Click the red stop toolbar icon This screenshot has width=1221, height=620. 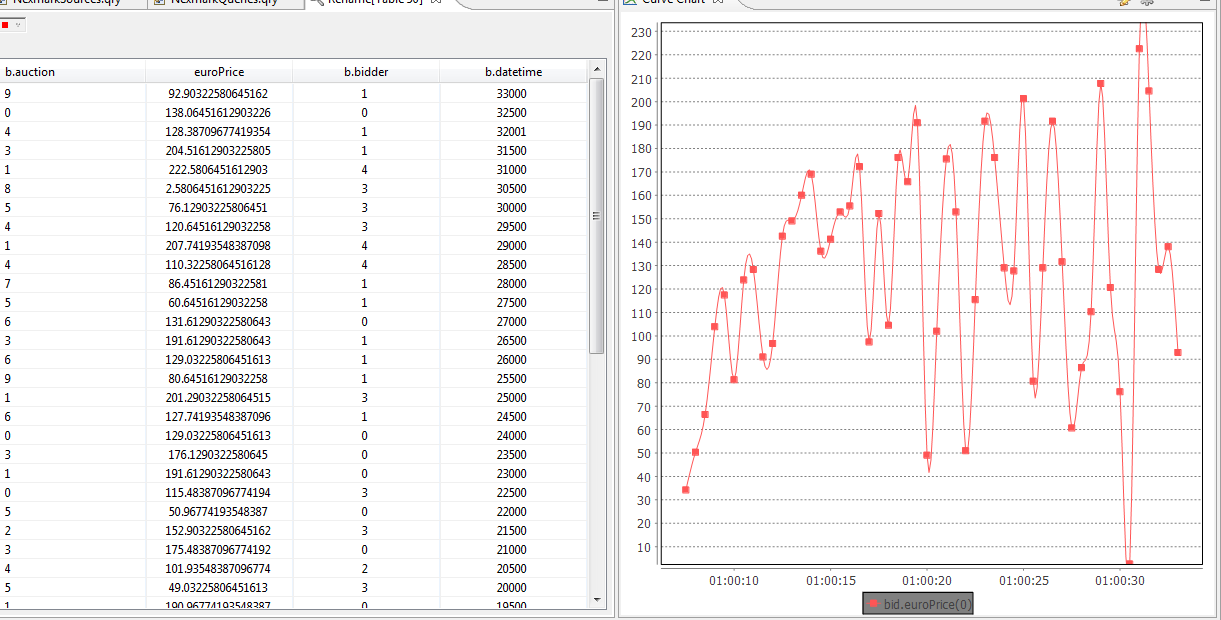point(6,24)
